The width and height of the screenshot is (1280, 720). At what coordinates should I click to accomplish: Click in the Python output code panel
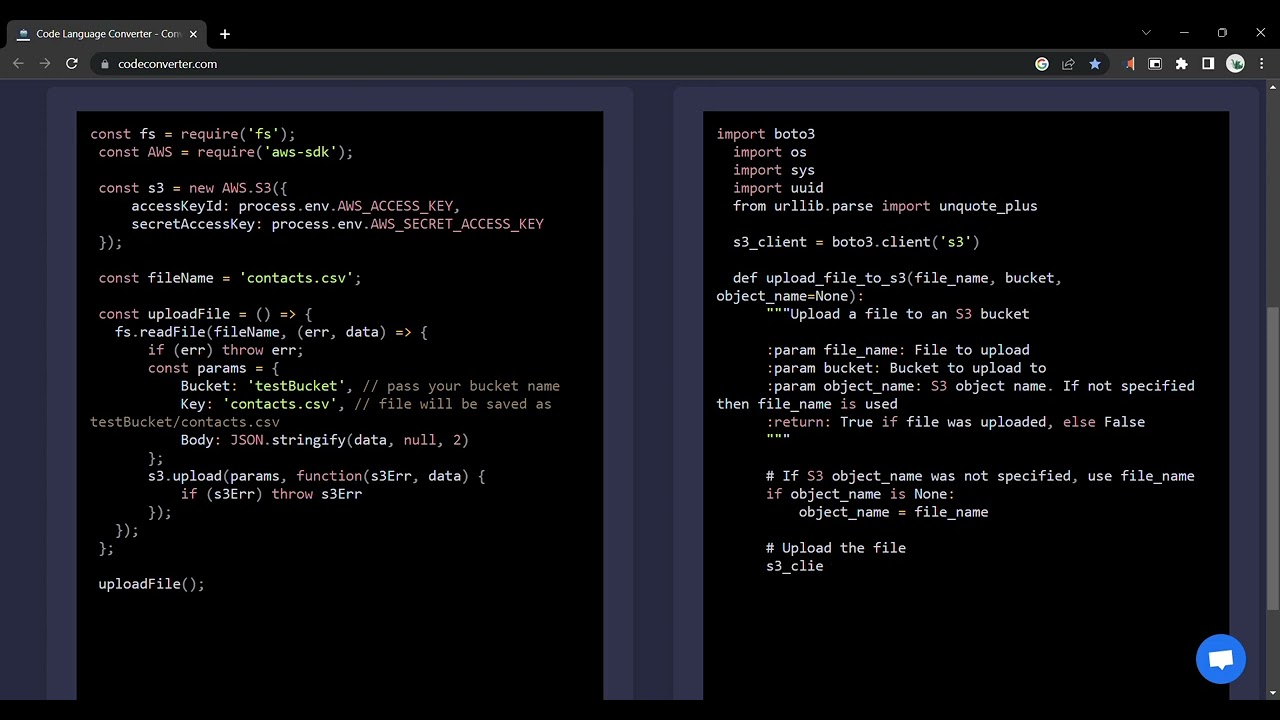[966, 405]
